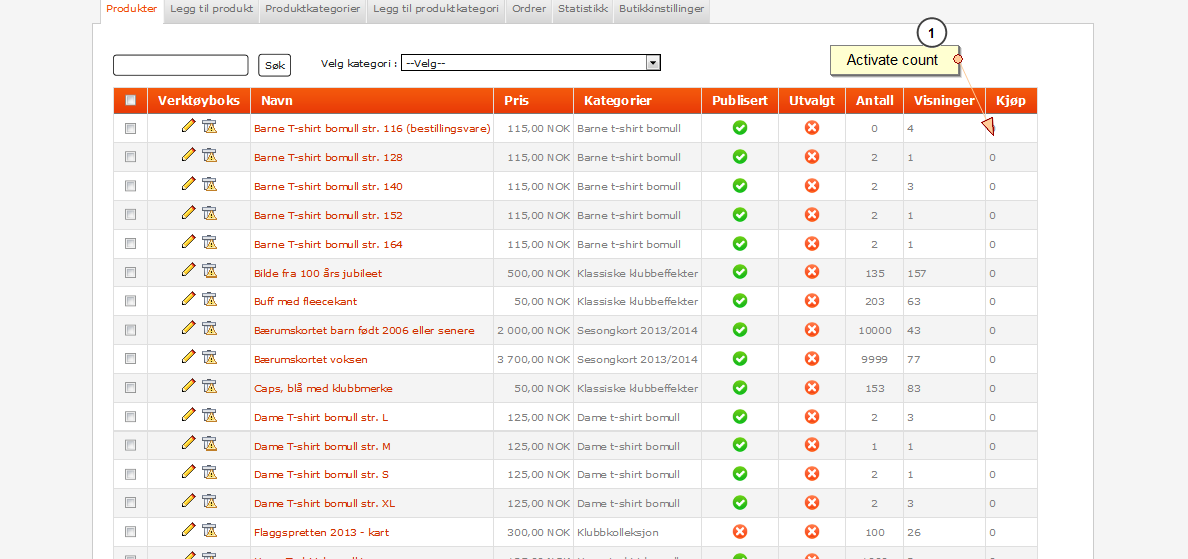Open the Legg til produktkategori tab
The height and width of the screenshot is (559, 1188).
[x=437, y=10]
